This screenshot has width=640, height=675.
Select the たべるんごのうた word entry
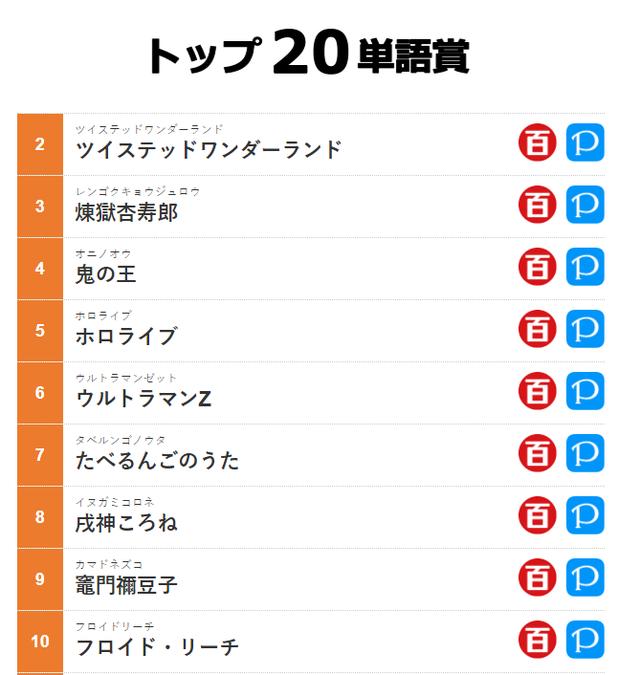pyautogui.click(x=157, y=460)
